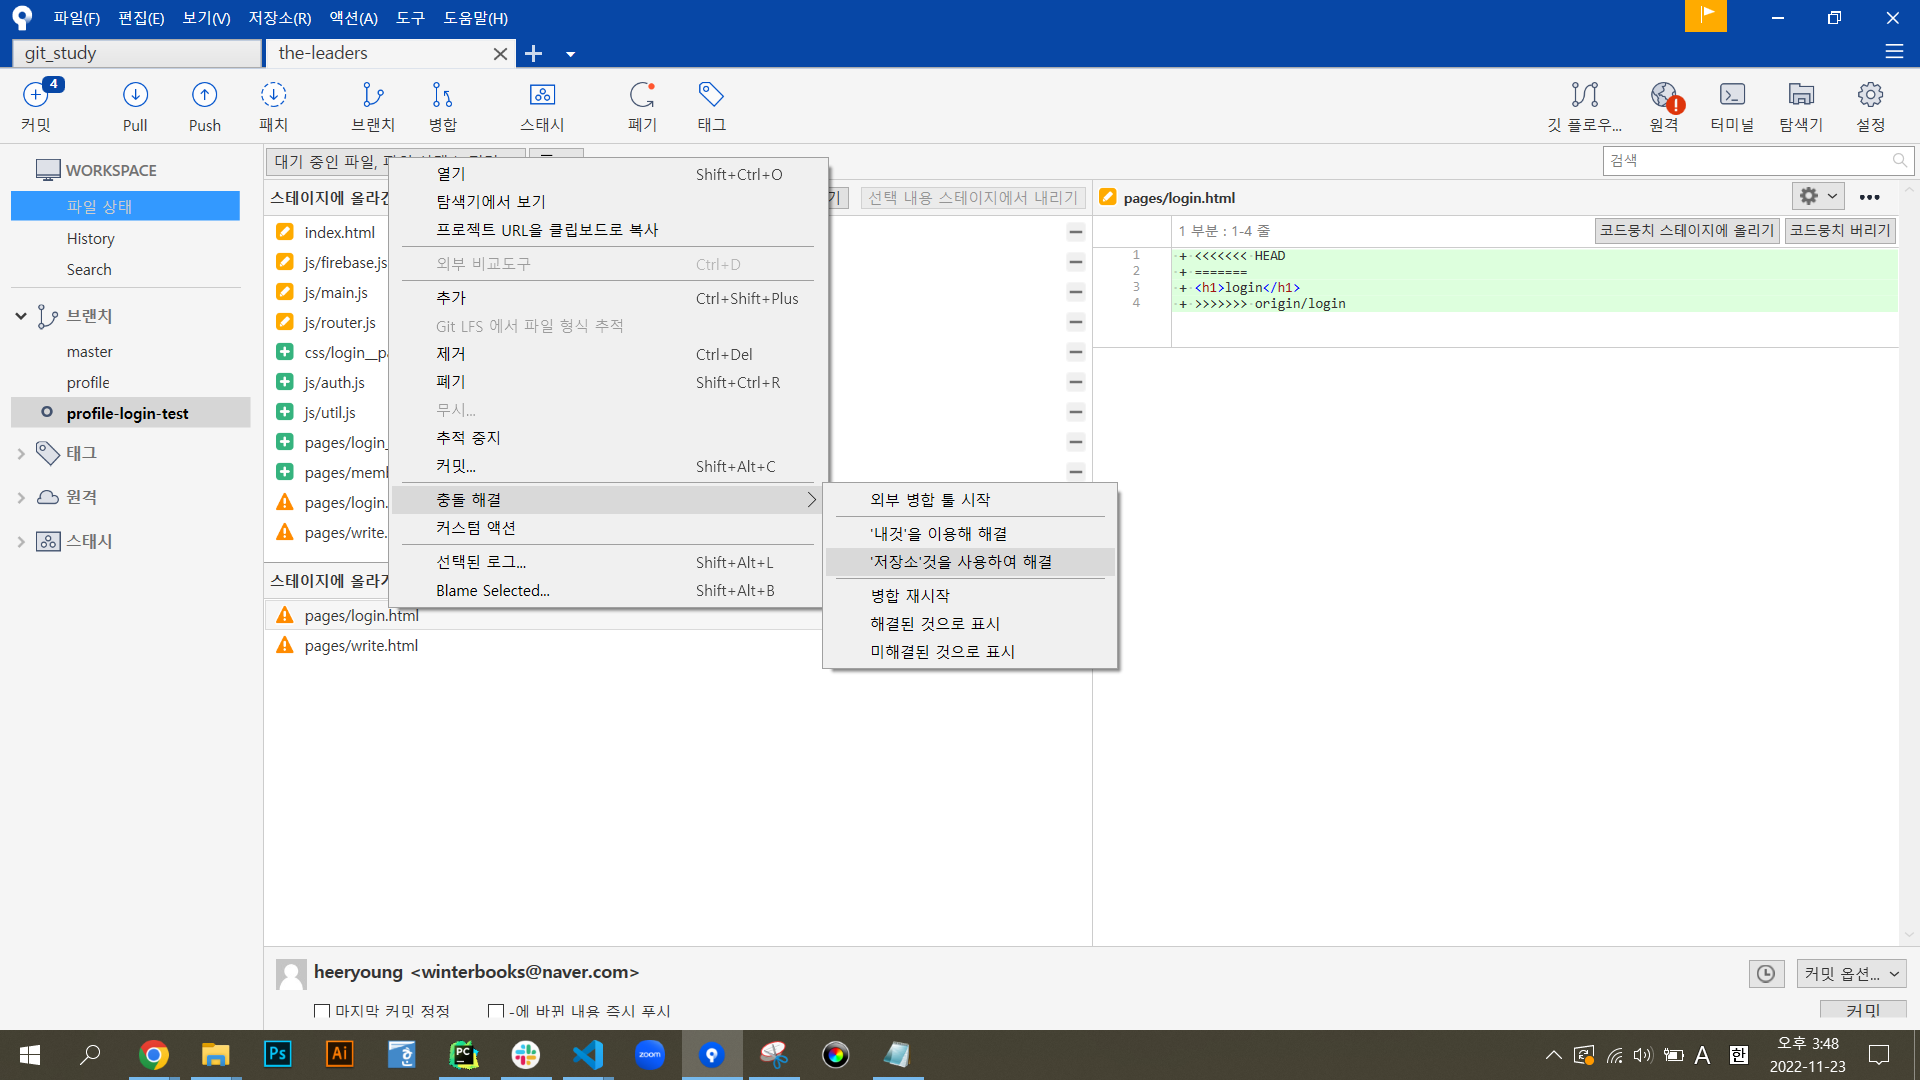Click the 브랜치 (branch) toolbar icon

click(x=373, y=106)
